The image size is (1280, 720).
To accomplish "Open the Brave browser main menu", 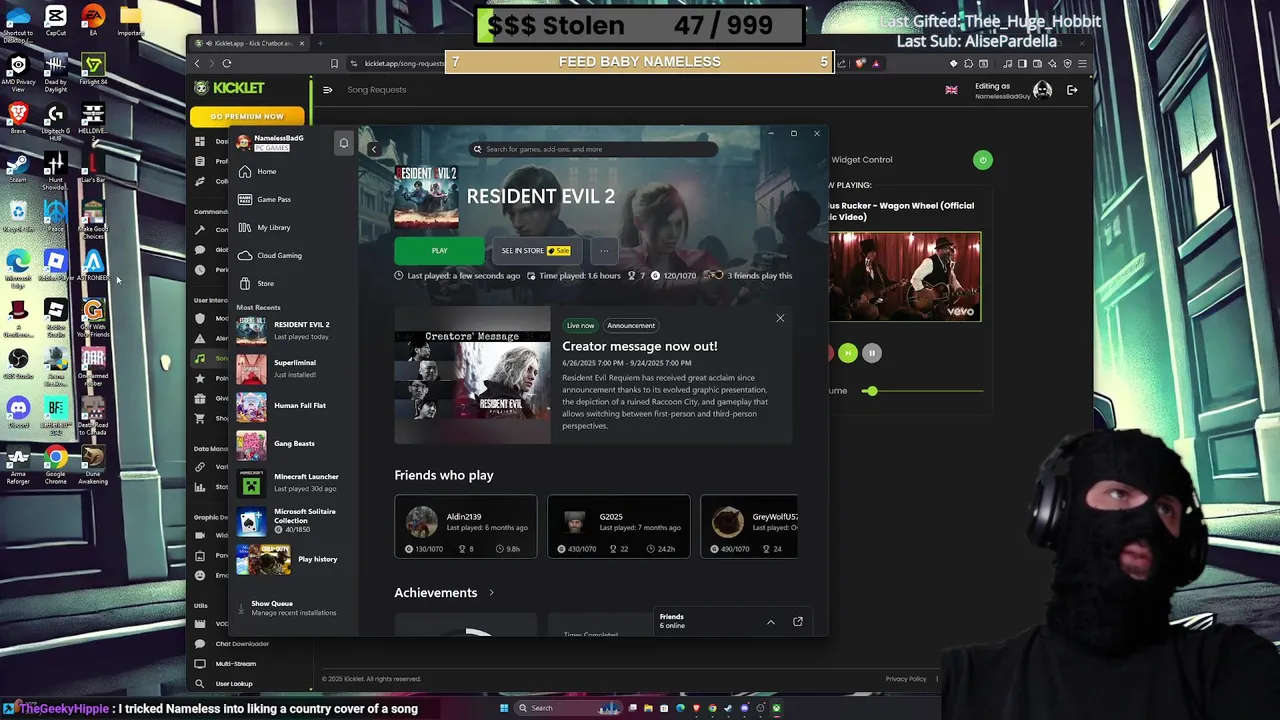I will [1082, 64].
